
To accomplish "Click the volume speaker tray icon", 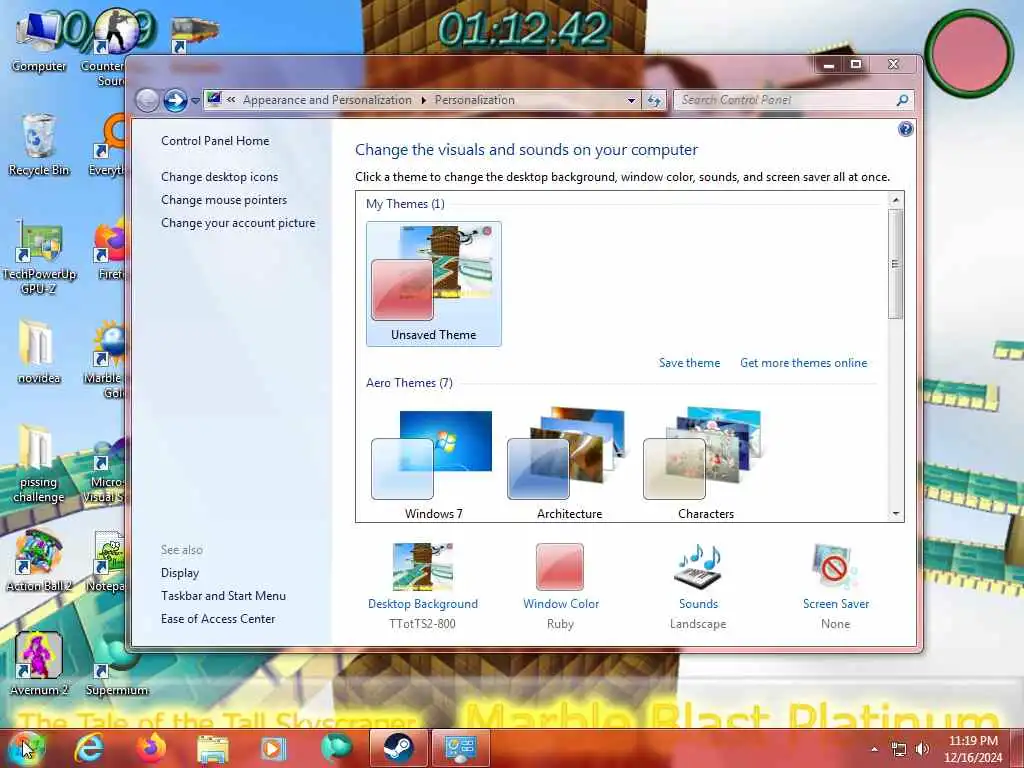I will pyautogui.click(x=922, y=749).
